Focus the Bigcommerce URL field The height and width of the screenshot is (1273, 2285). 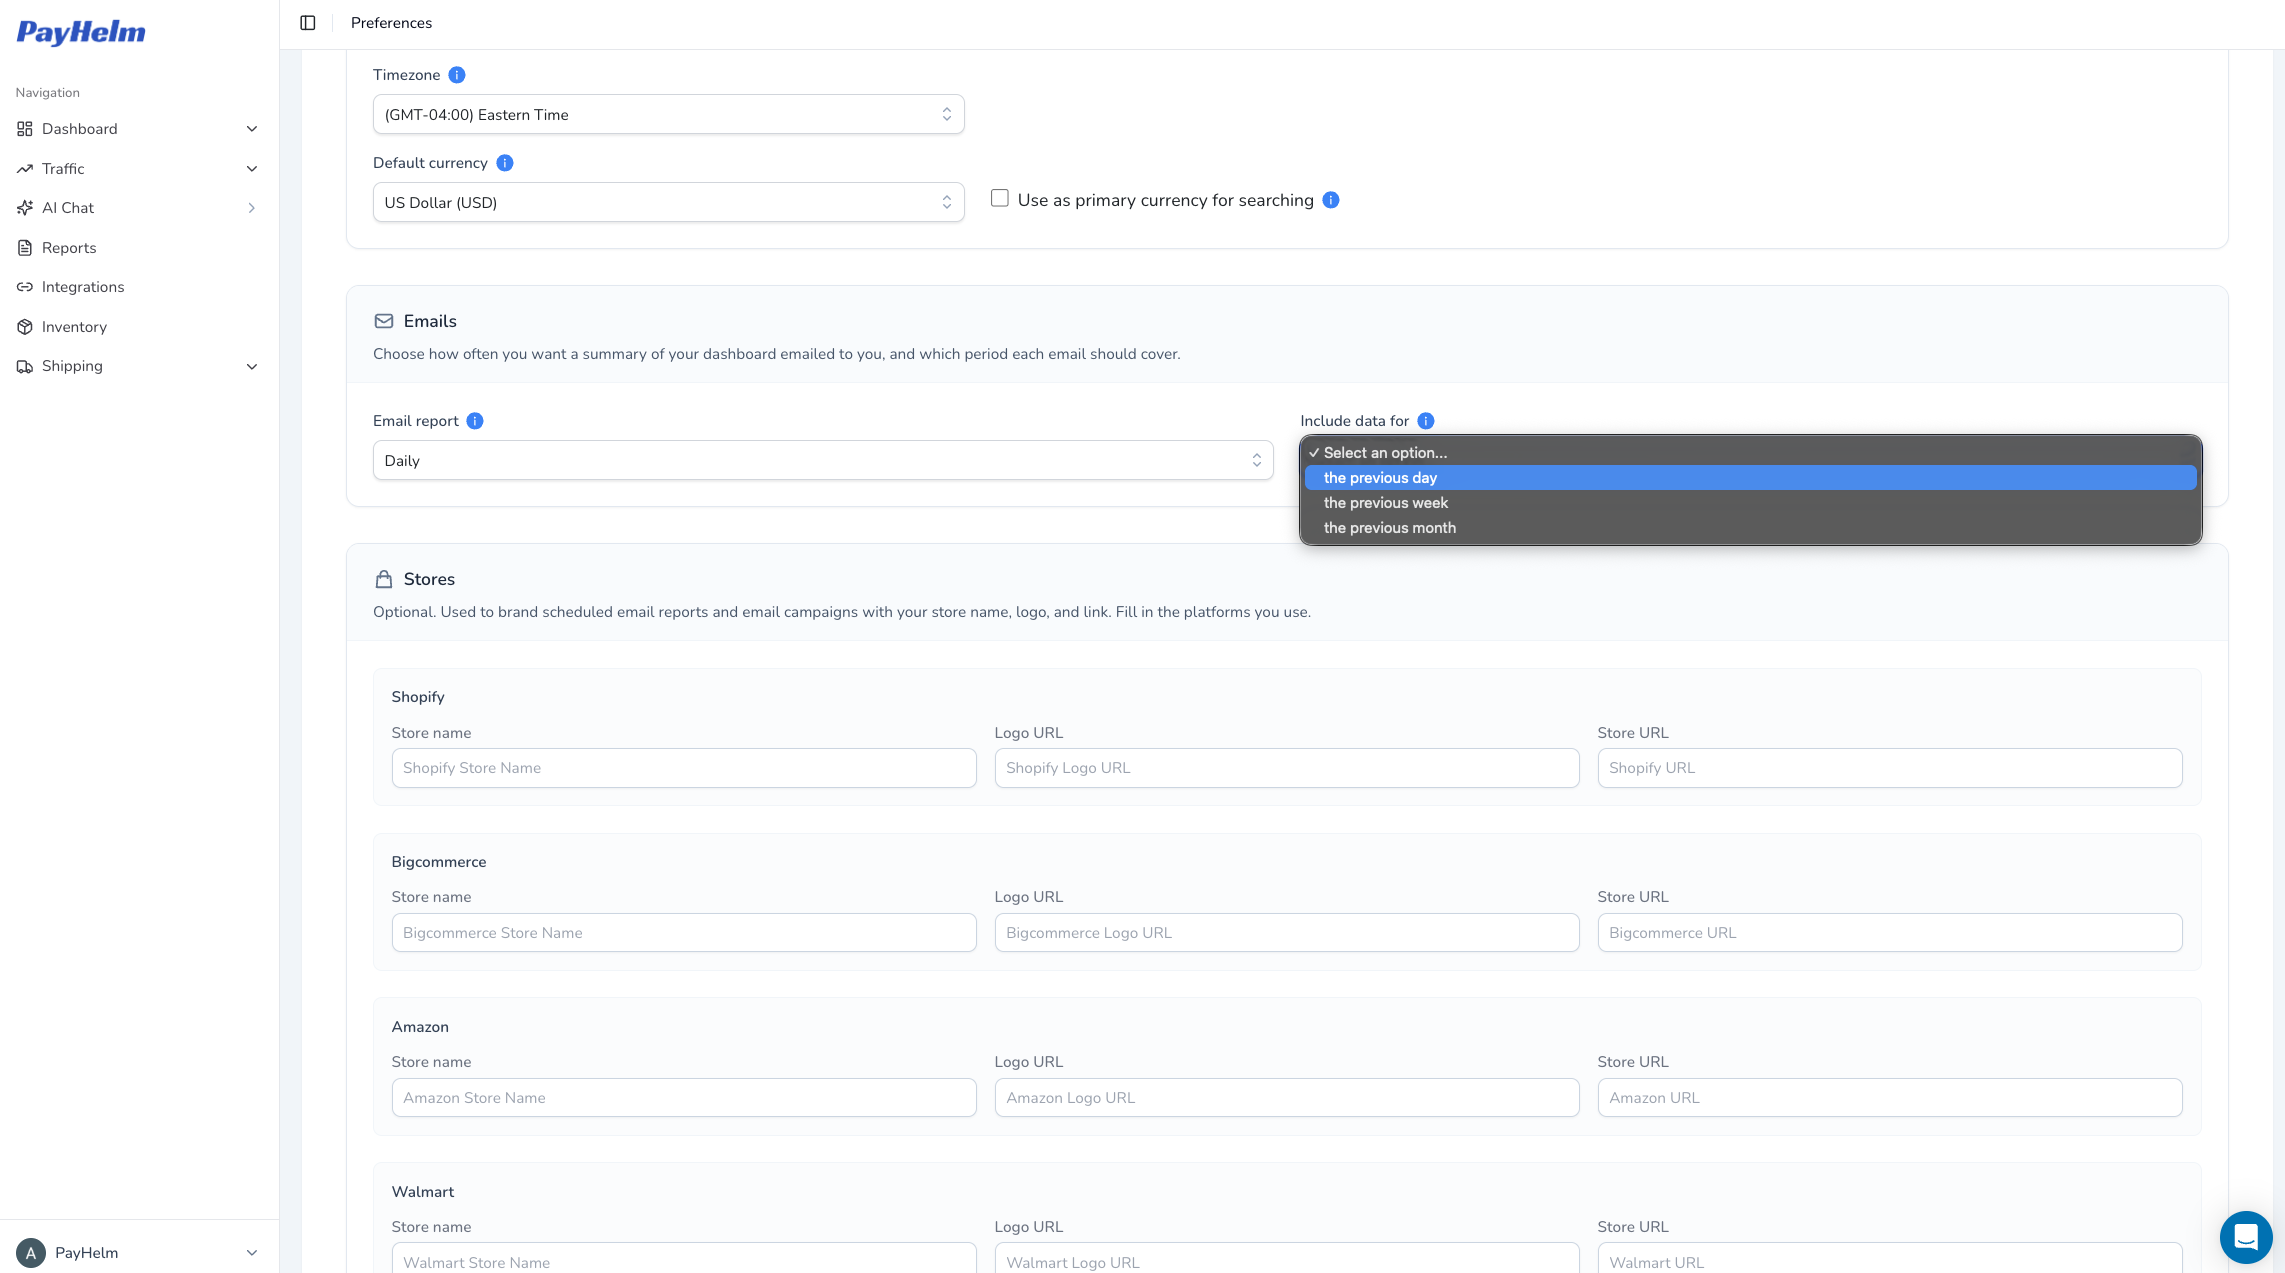pyautogui.click(x=1890, y=933)
